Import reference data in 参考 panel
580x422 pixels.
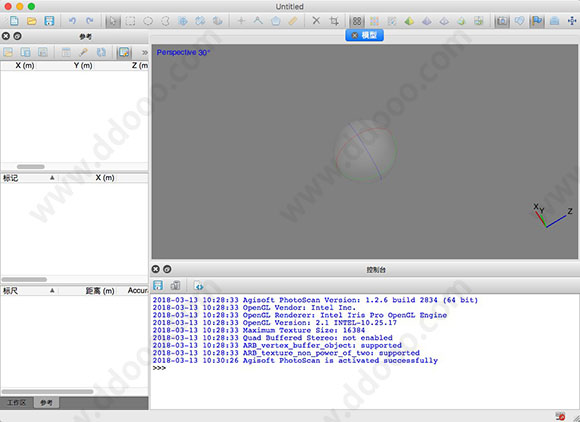(8, 52)
